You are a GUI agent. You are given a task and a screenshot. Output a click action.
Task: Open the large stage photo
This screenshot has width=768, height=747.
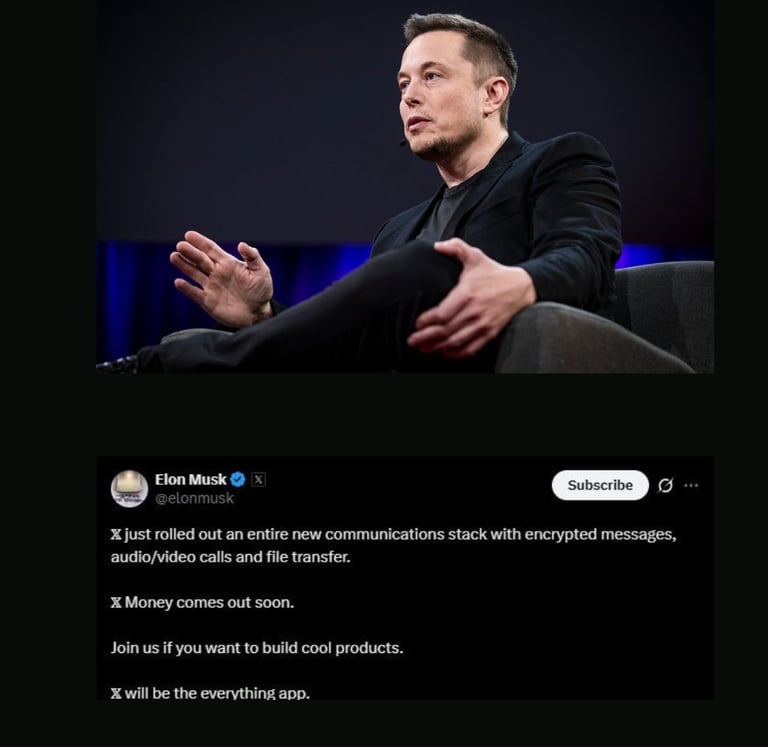(405, 186)
